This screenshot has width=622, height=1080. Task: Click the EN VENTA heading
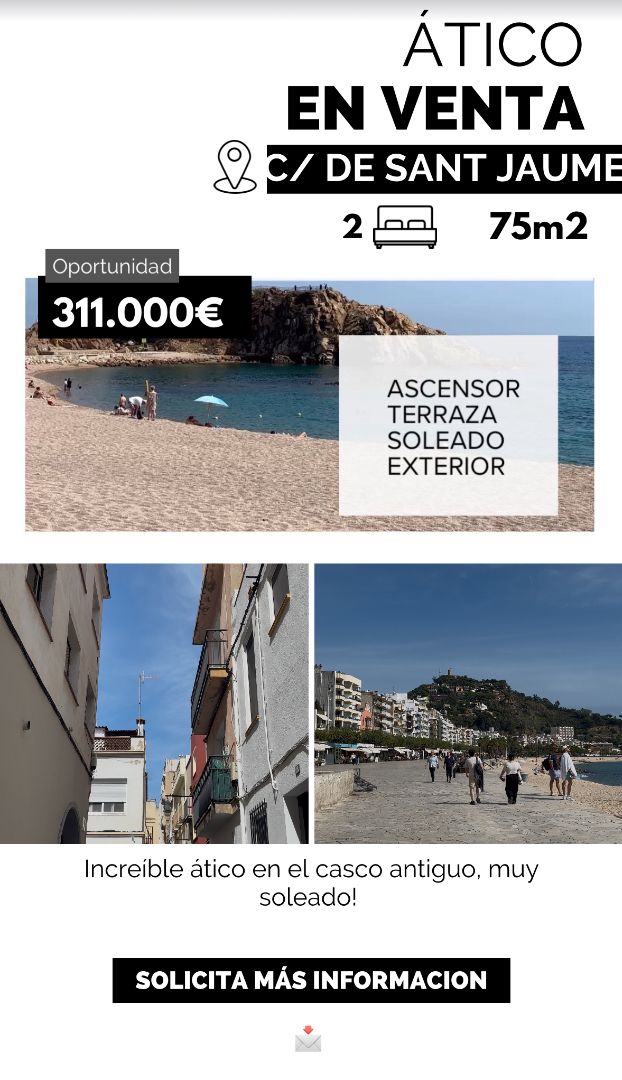(x=435, y=108)
